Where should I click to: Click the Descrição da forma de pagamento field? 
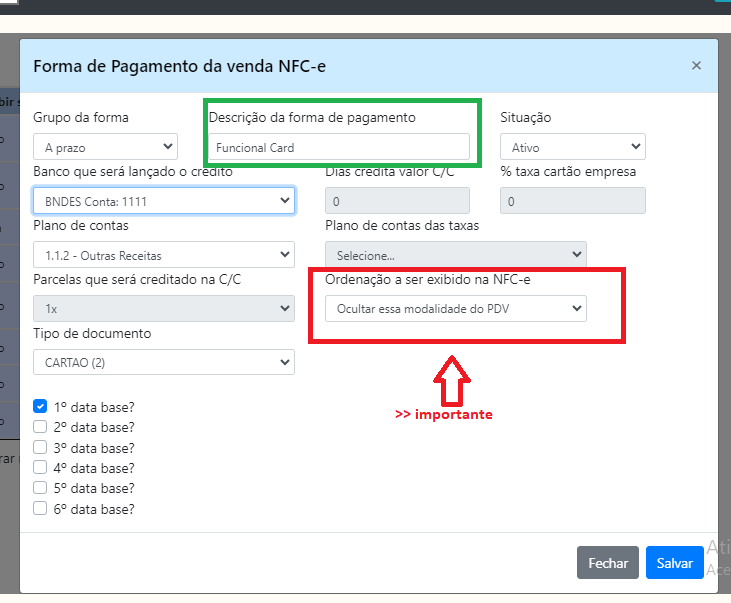click(x=338, y=147)
